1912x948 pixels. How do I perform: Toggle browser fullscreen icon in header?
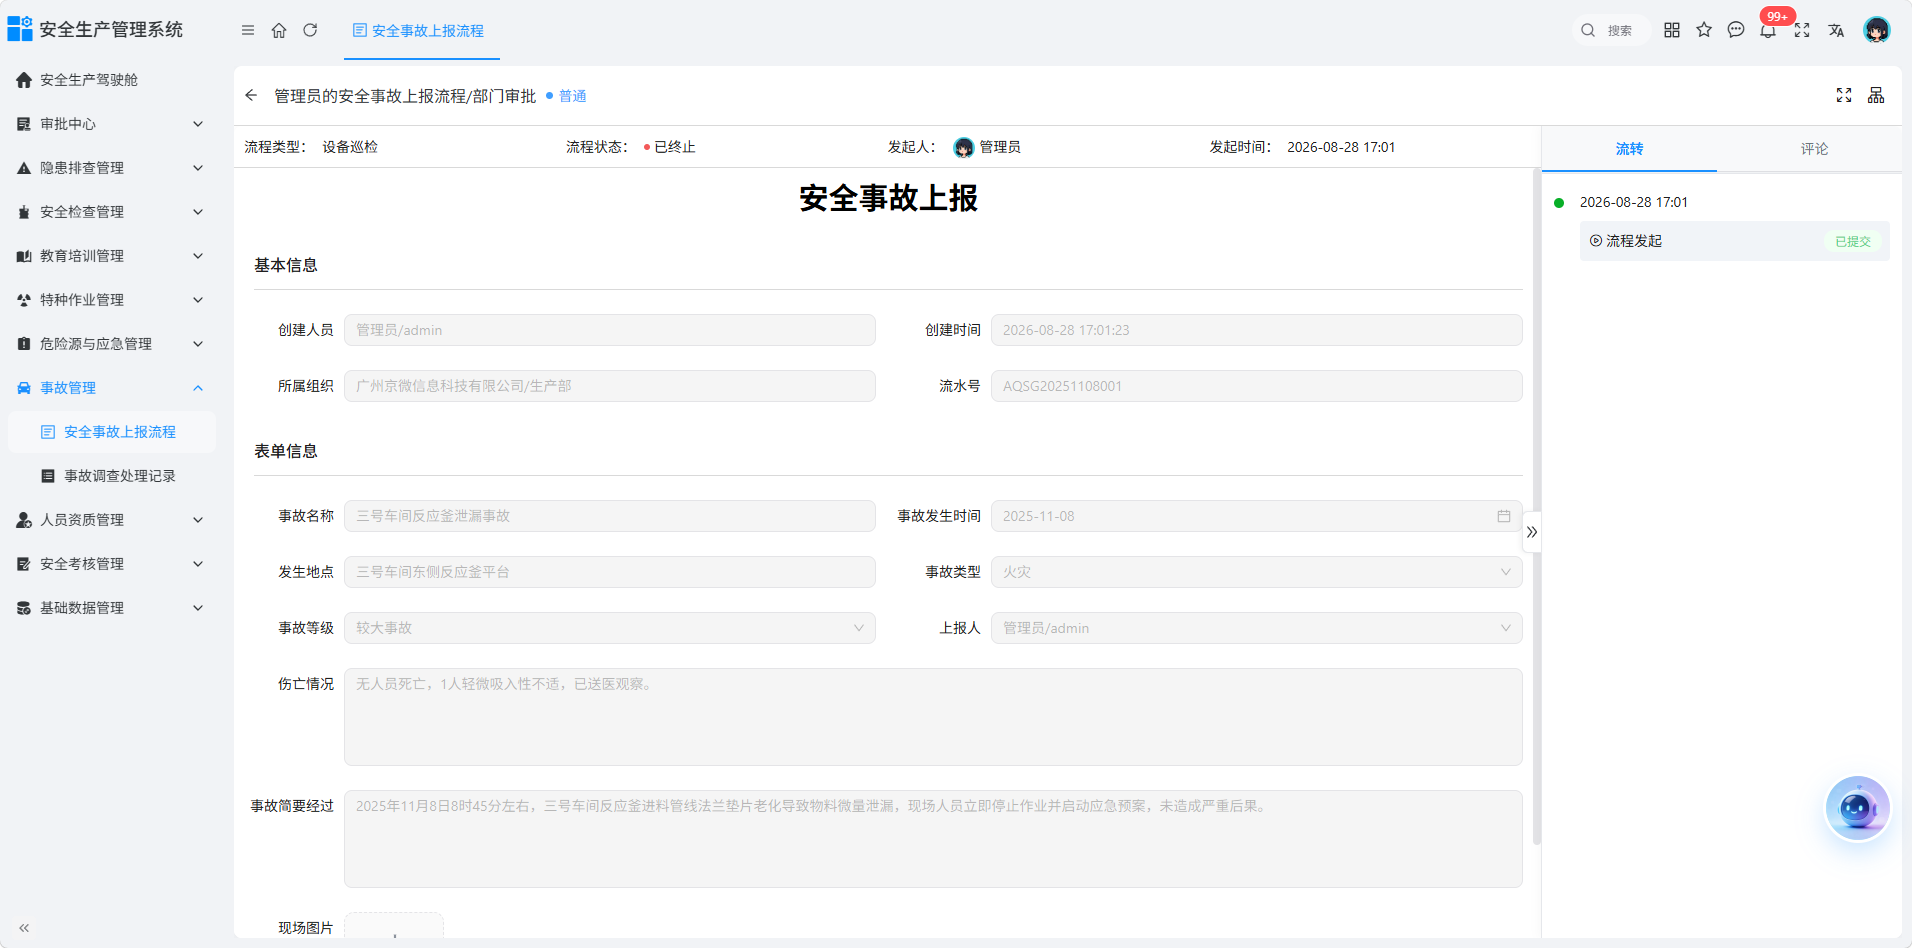point(1802,30)
